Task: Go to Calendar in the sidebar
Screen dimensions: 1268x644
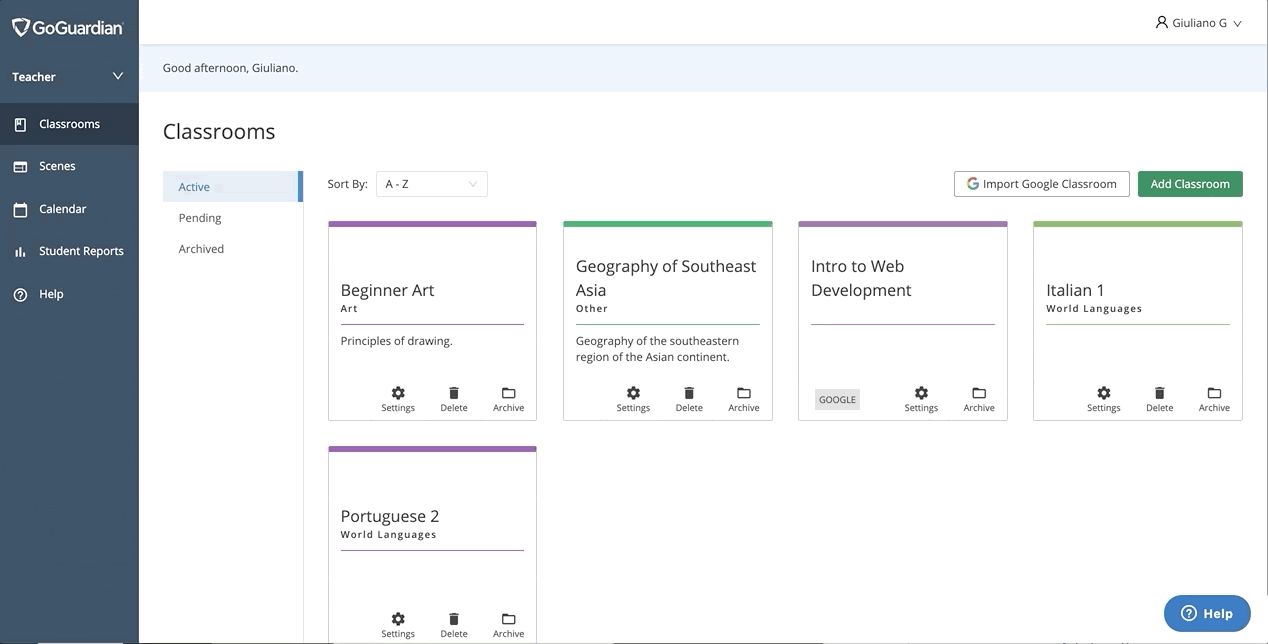Action: pyautogui.click(x=62, y=209)
